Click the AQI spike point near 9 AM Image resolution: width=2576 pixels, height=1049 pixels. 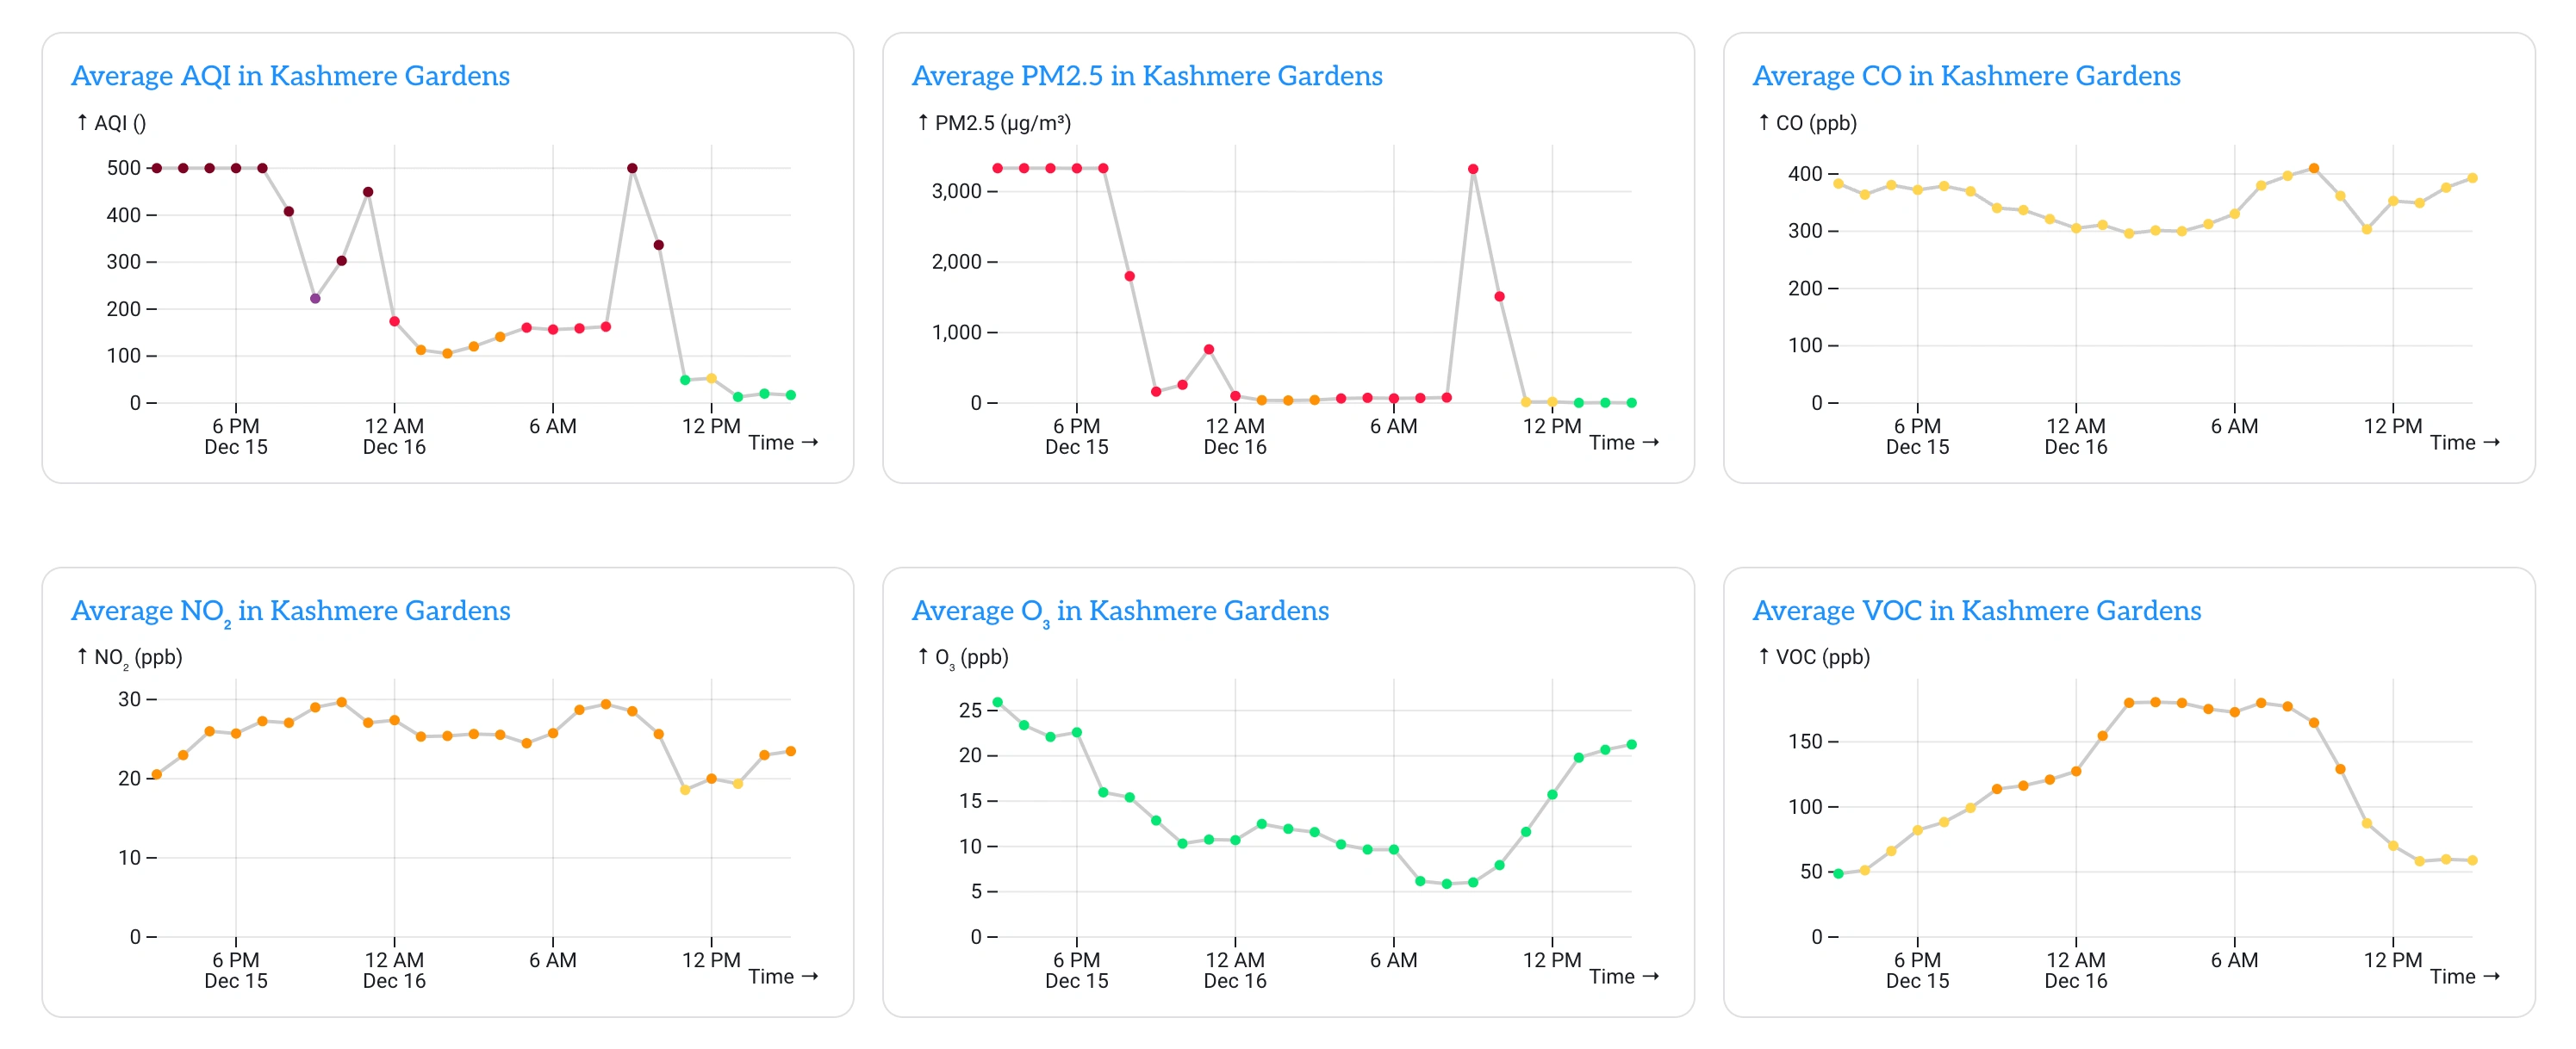(632, 168)
